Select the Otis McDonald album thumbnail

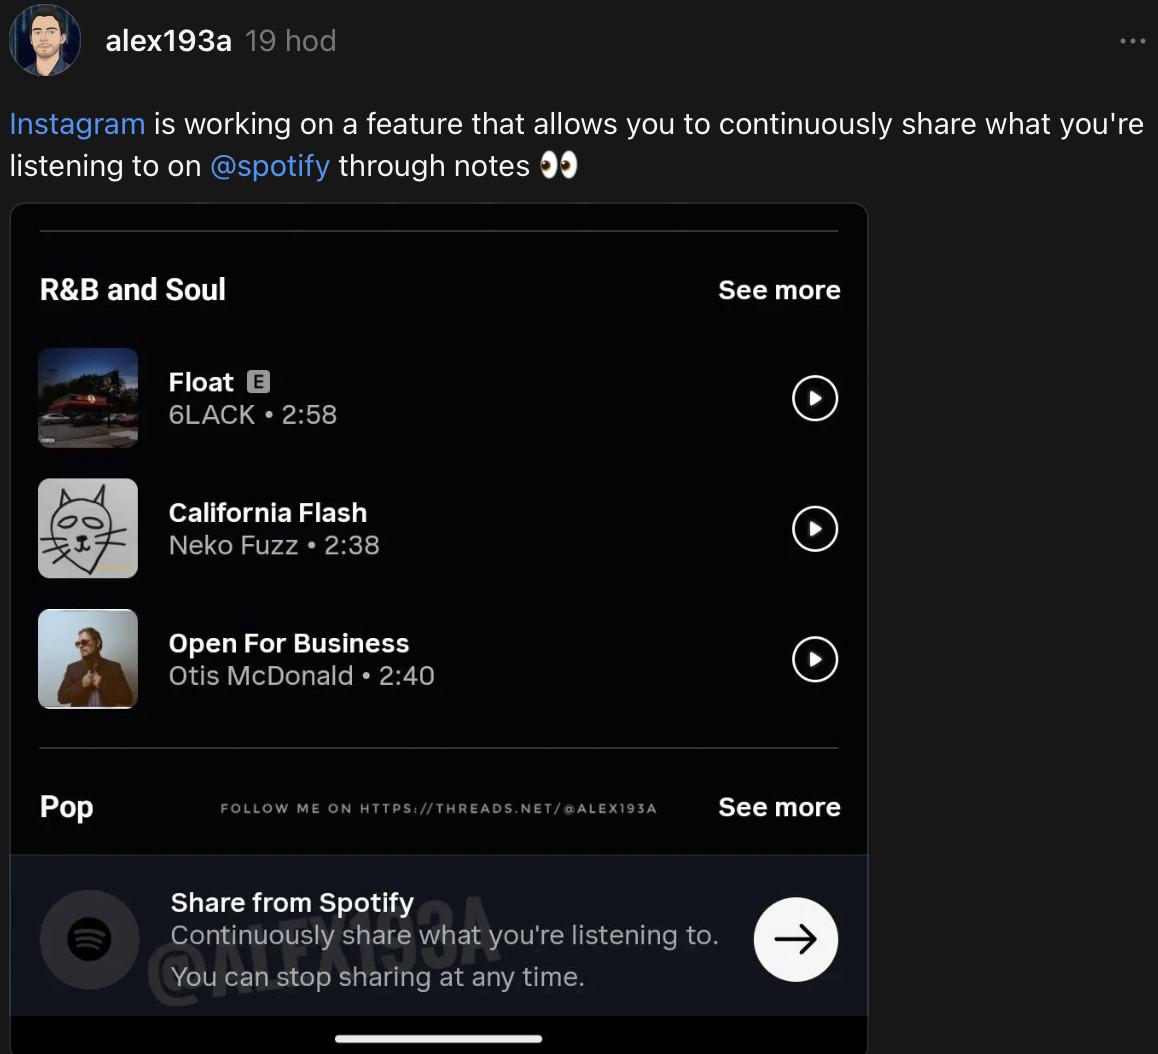click(x=88, y=659)
